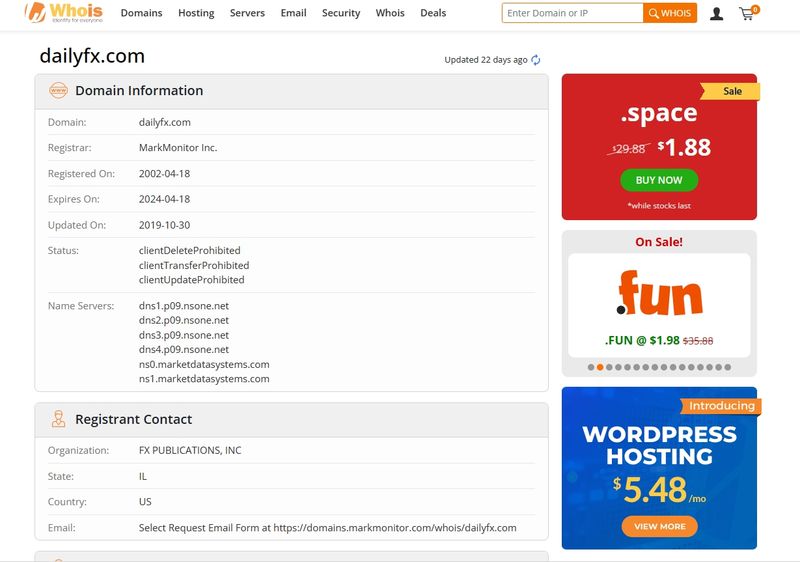Click the markmonitor request email form text
This screenshot has width=800, height=562.
[x=328, y=528]
